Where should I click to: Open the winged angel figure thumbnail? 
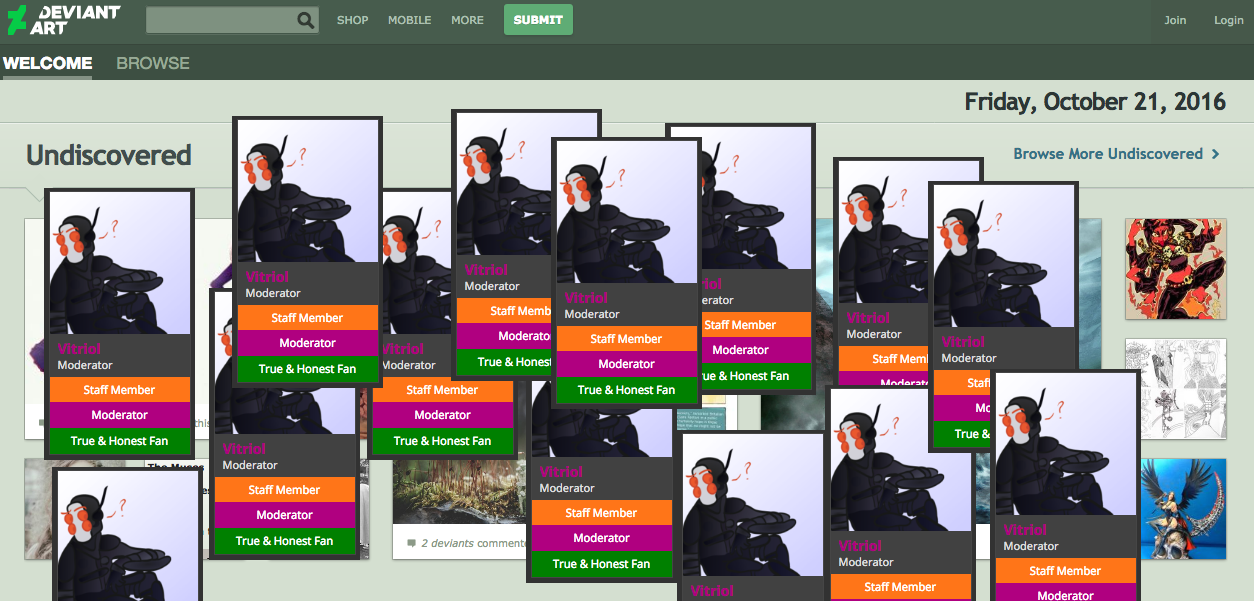pyautogui.click(x=1183, y=509)
